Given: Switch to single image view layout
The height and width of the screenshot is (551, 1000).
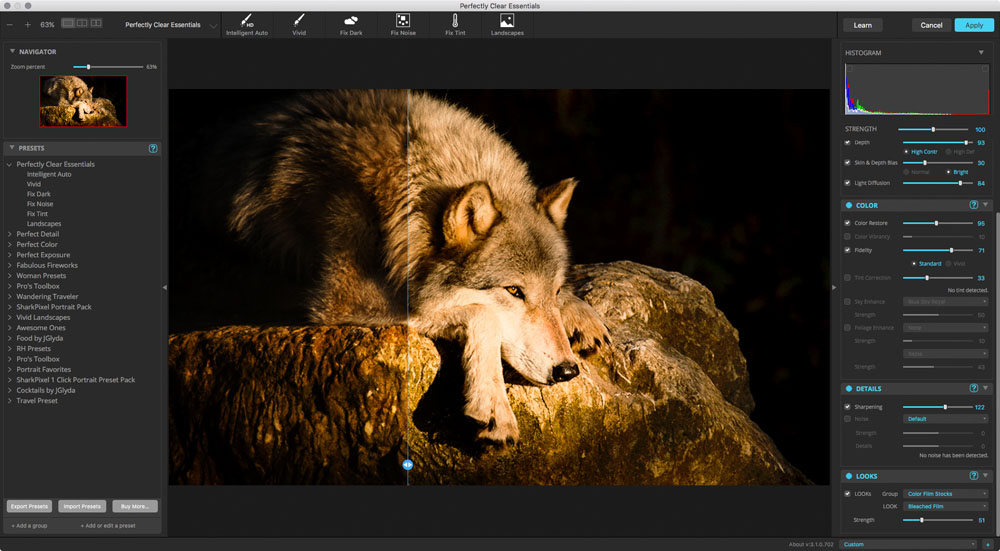Looking at the screenshot, I should [68, 24].
